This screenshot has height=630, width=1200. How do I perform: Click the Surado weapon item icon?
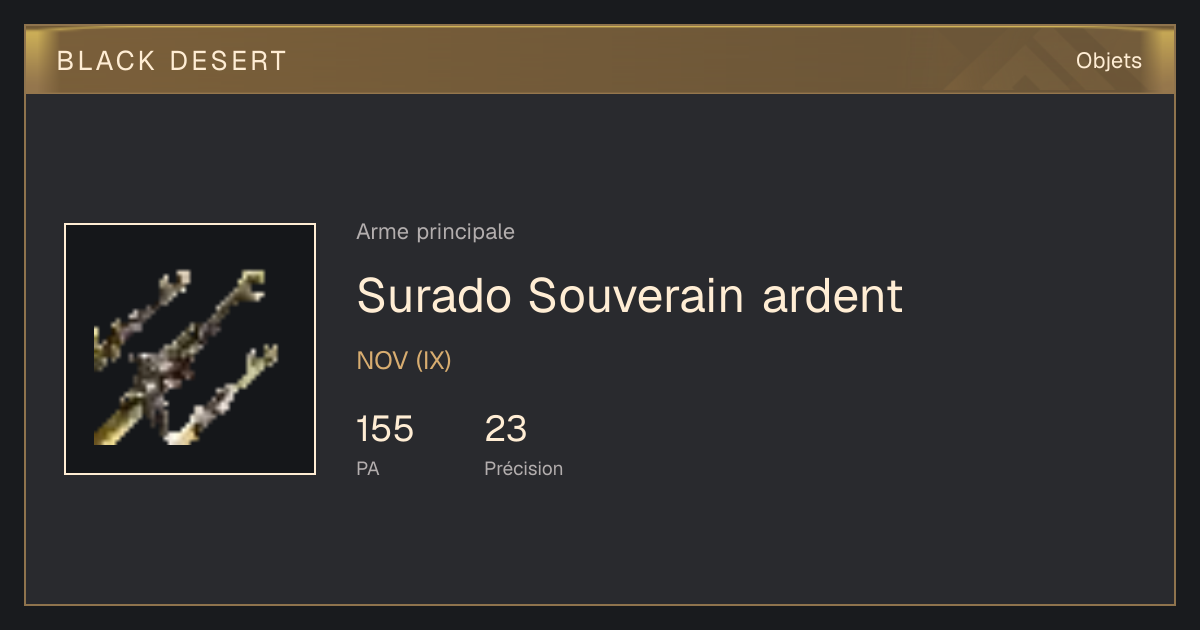pyautogui.click(x=190, y=349)
